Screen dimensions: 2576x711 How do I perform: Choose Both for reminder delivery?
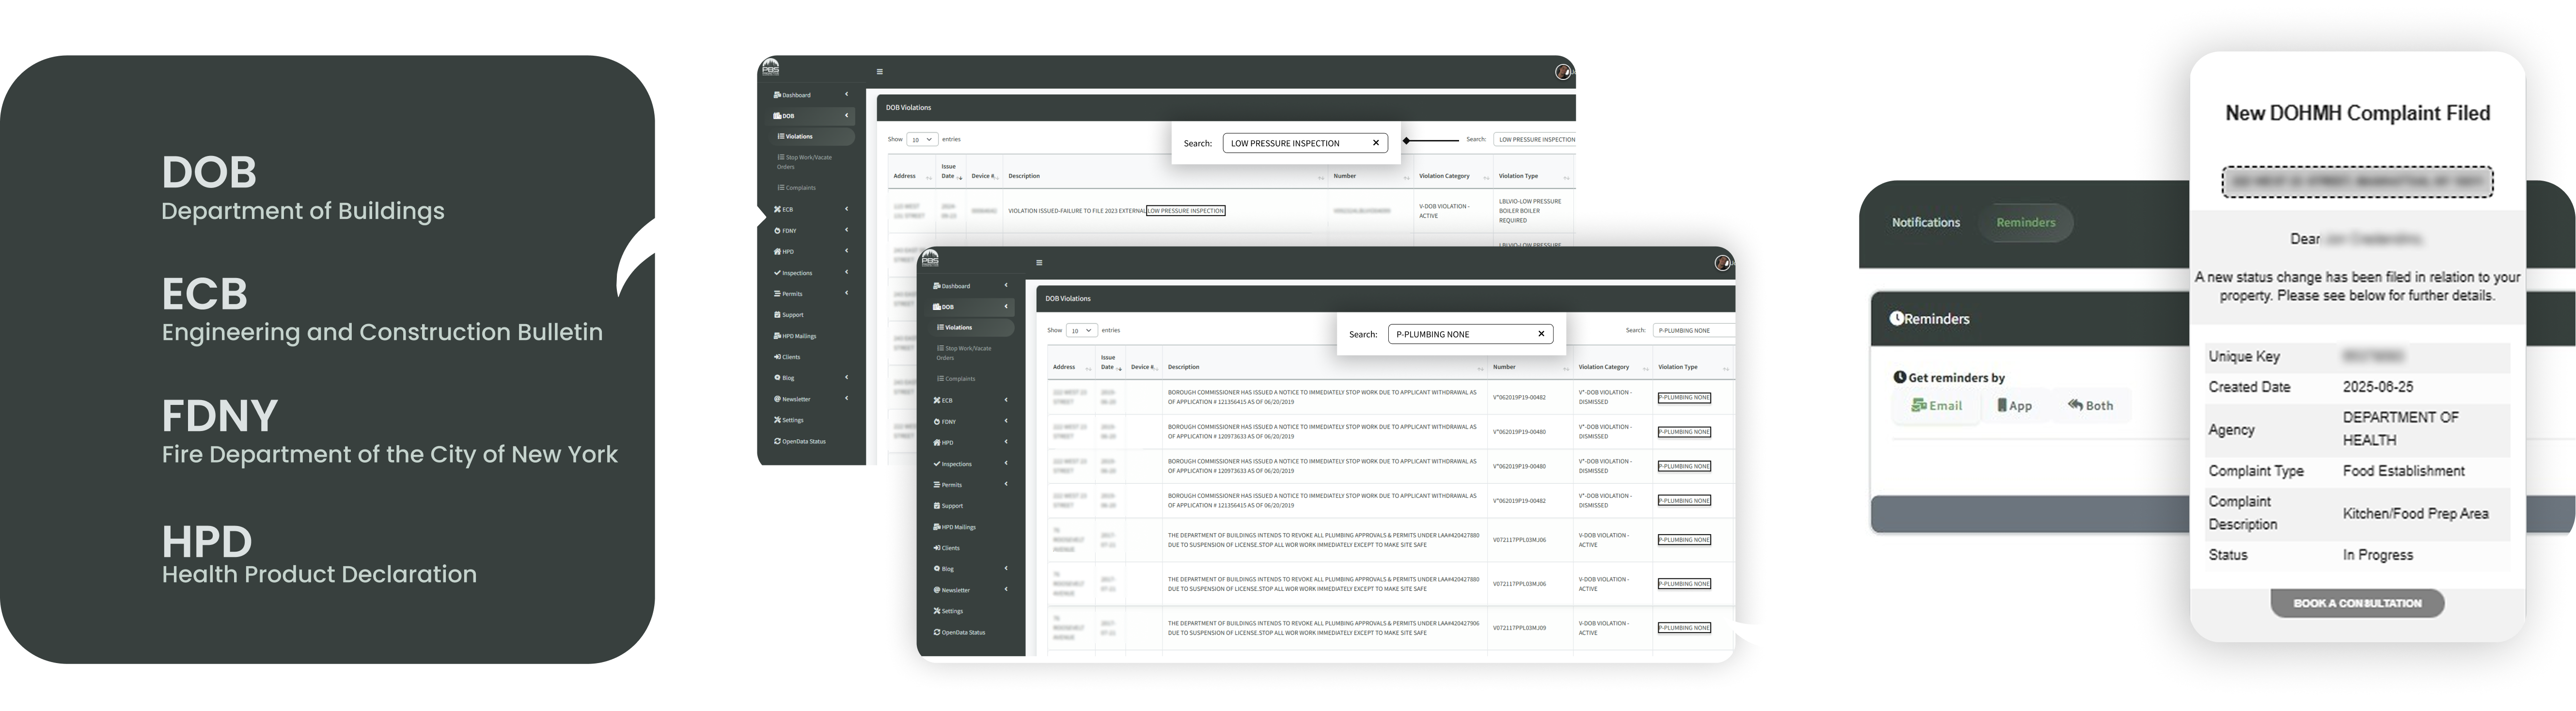2090,406
